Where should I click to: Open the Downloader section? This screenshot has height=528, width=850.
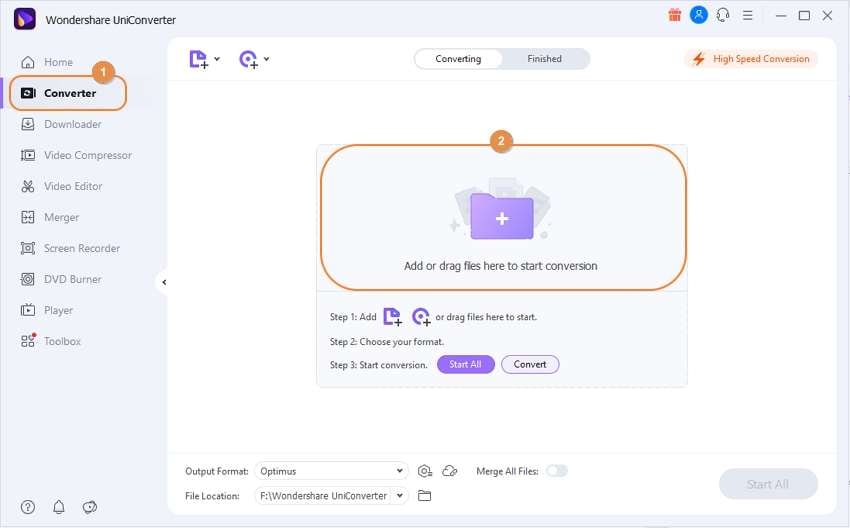pyautogui.click(x=61, y=124)
